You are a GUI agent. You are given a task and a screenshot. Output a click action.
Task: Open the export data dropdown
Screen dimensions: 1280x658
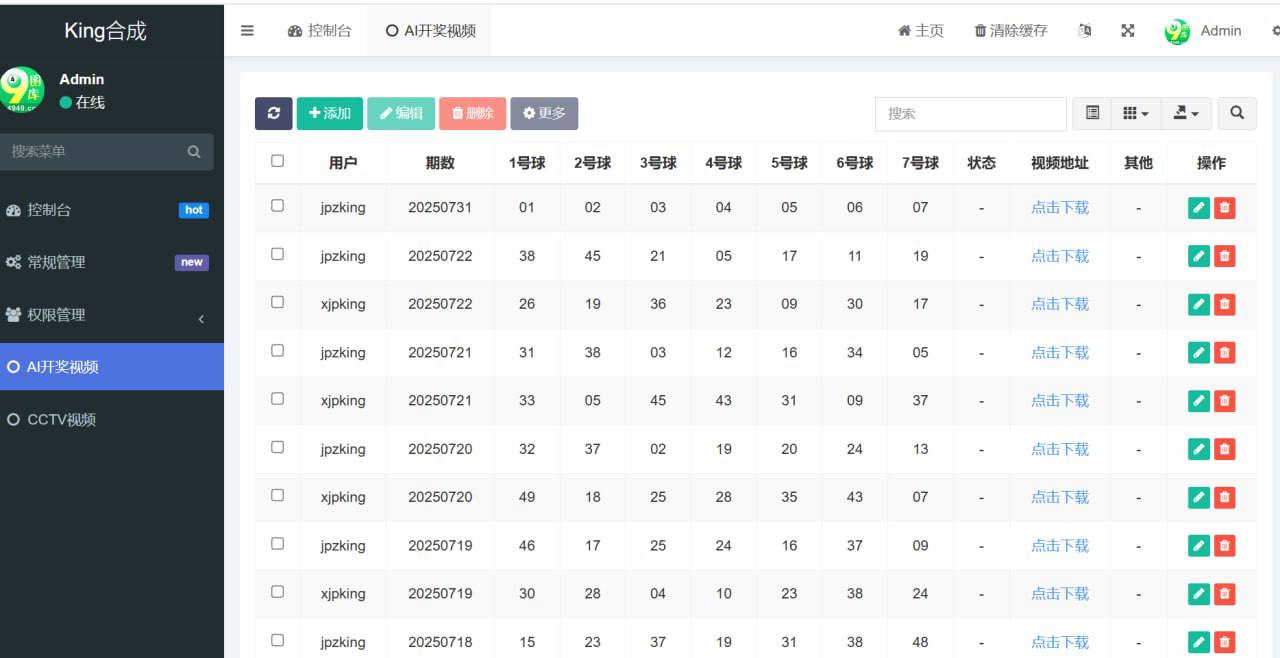point(1186,113)
